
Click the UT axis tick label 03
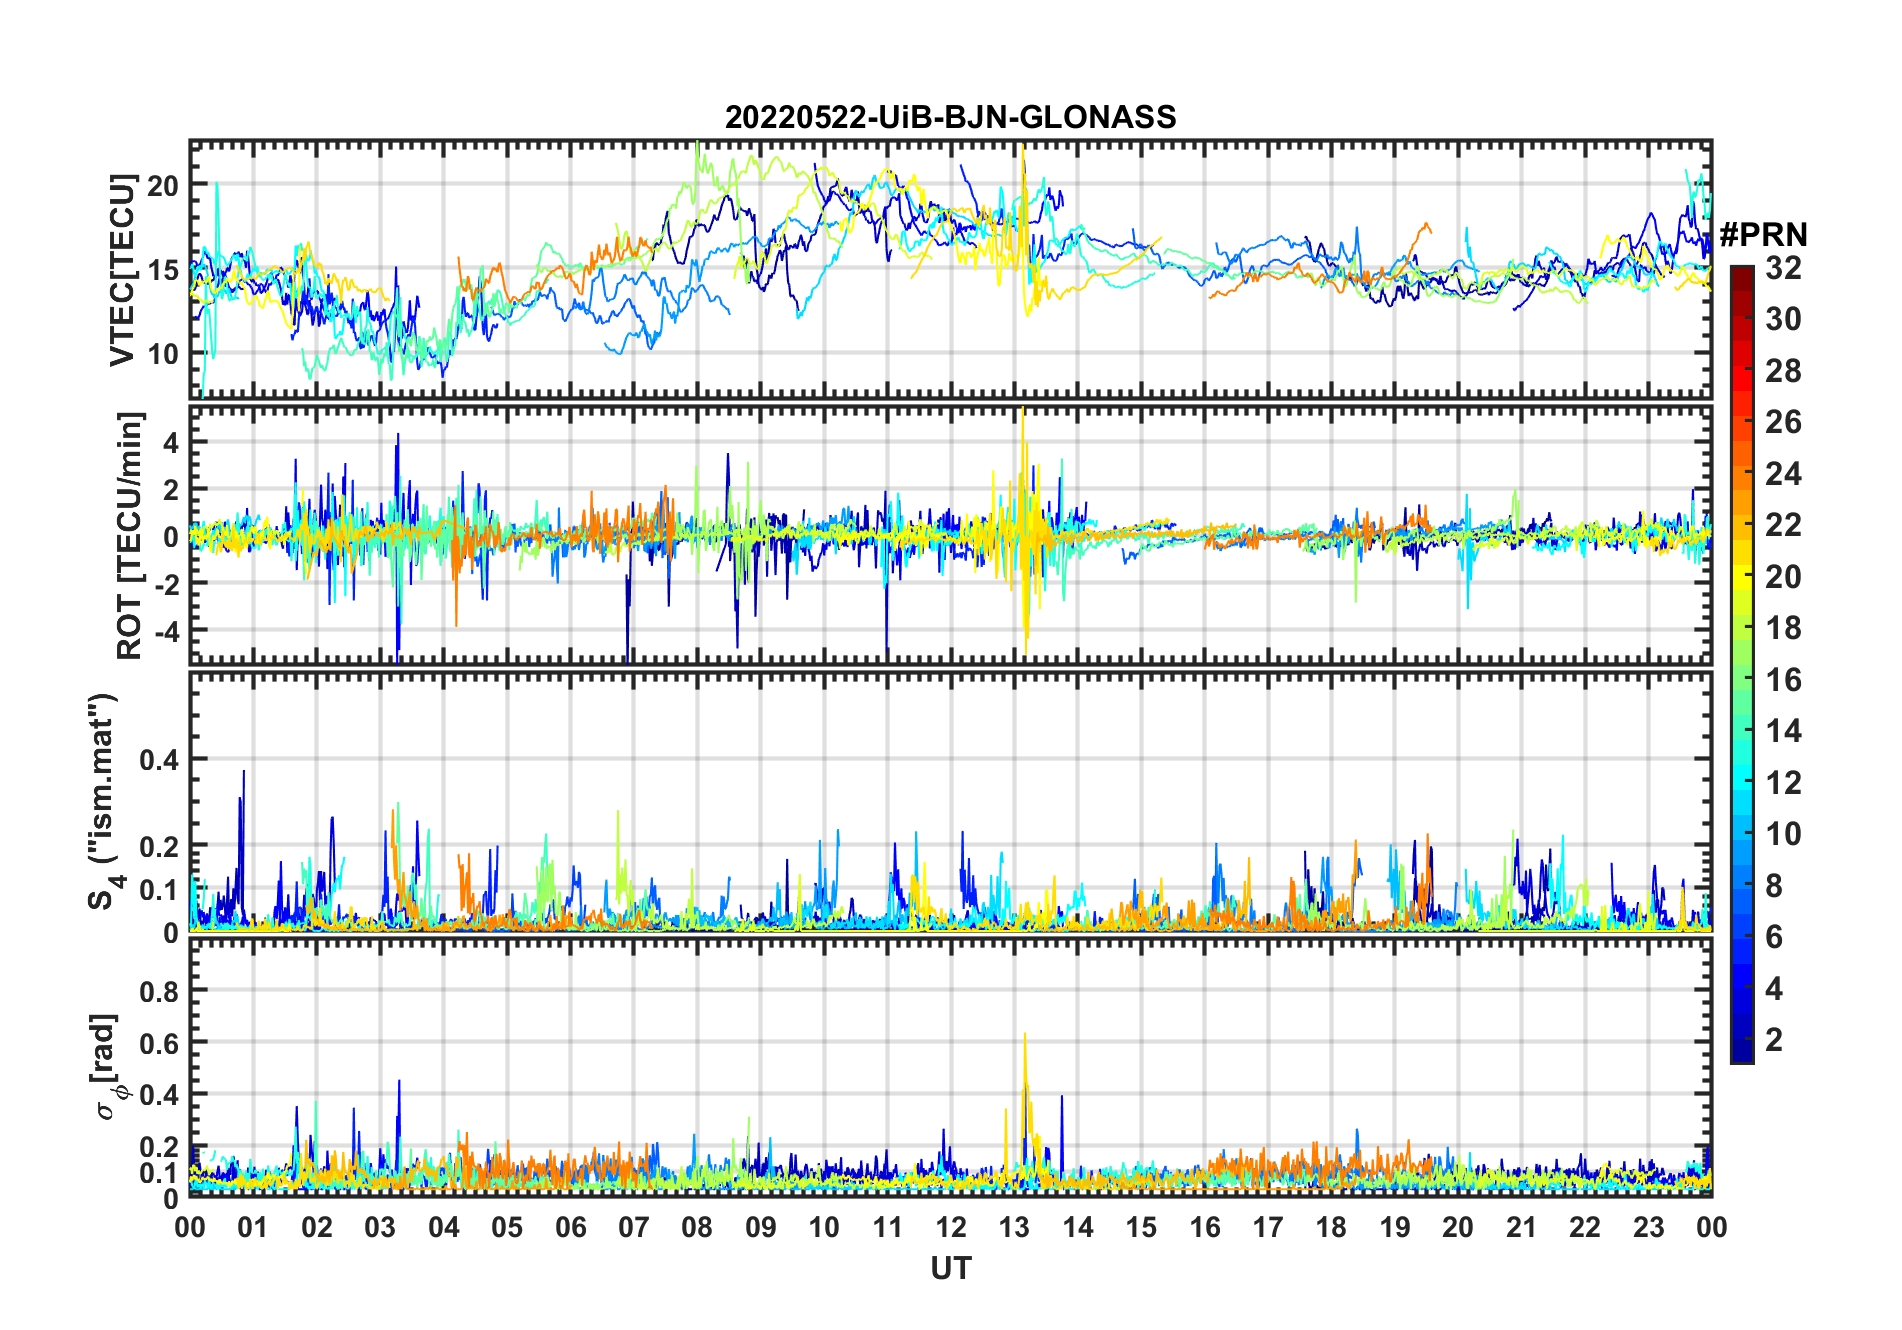coord(380,1228)
